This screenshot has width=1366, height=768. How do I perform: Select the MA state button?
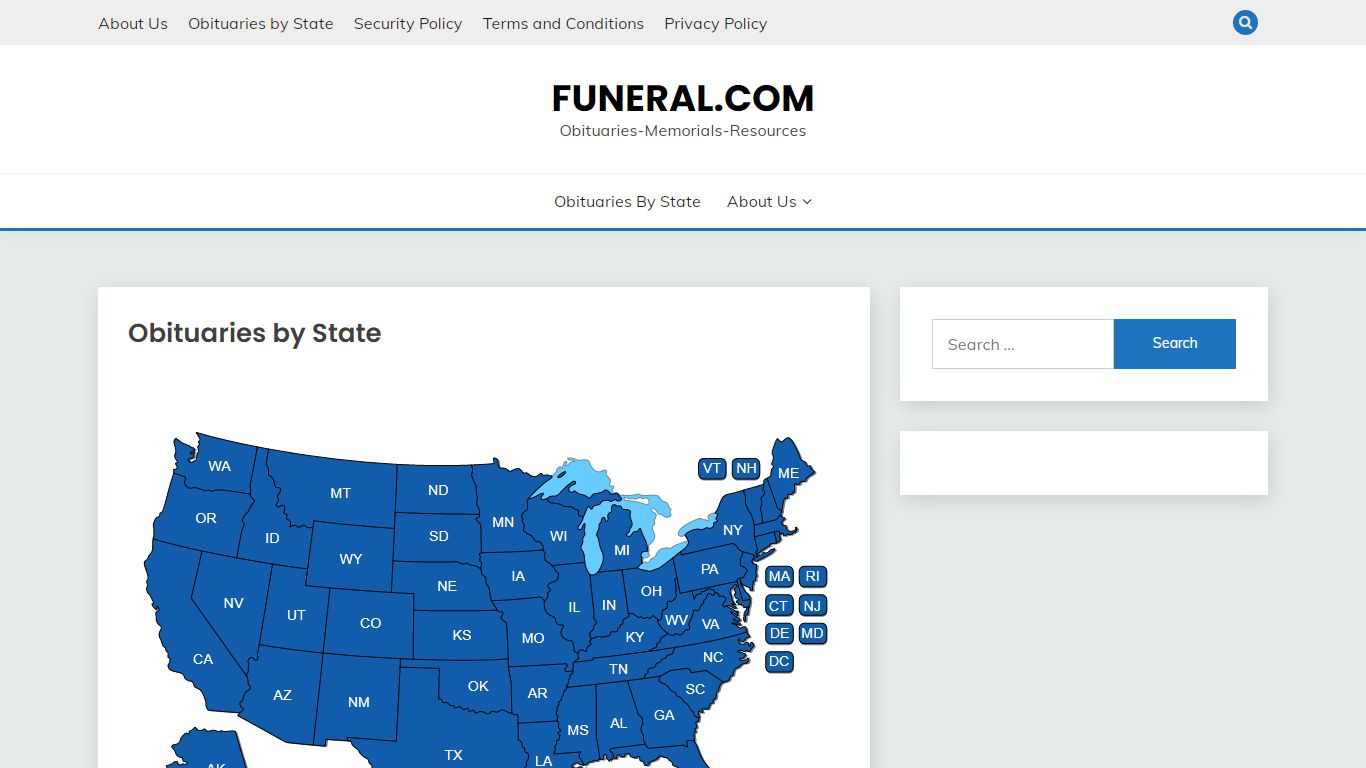(780, 576)
